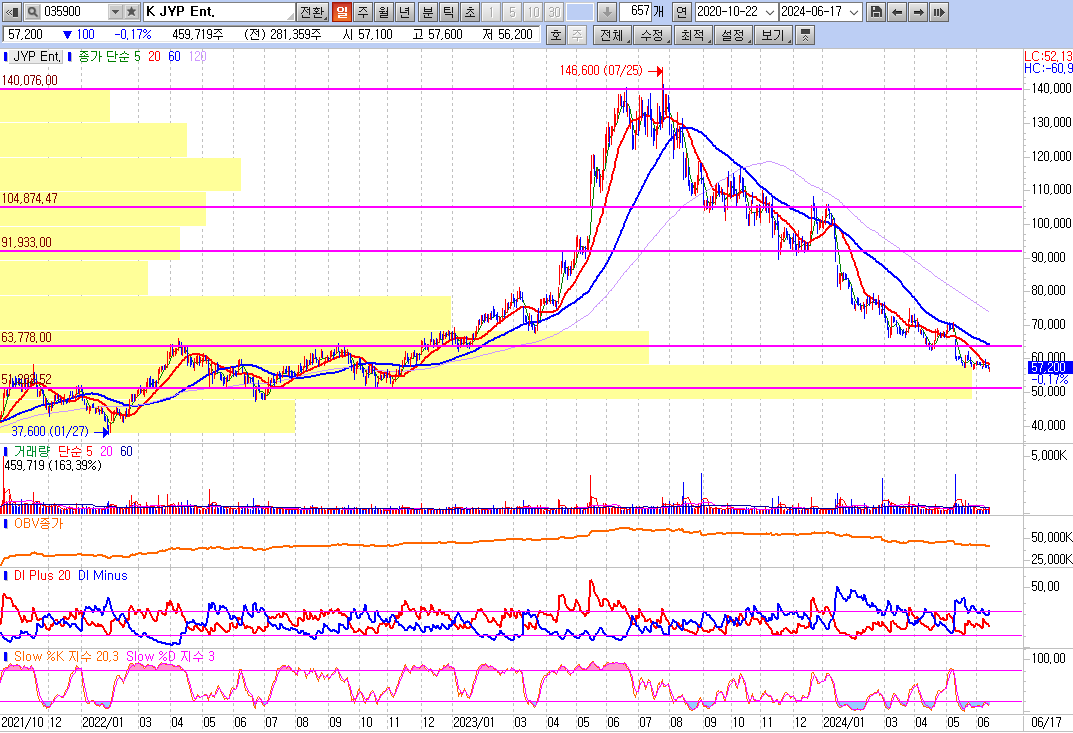Open the 수정 menu button
The width and height of the screenshot is (1073, 733).
pos(652,34)
